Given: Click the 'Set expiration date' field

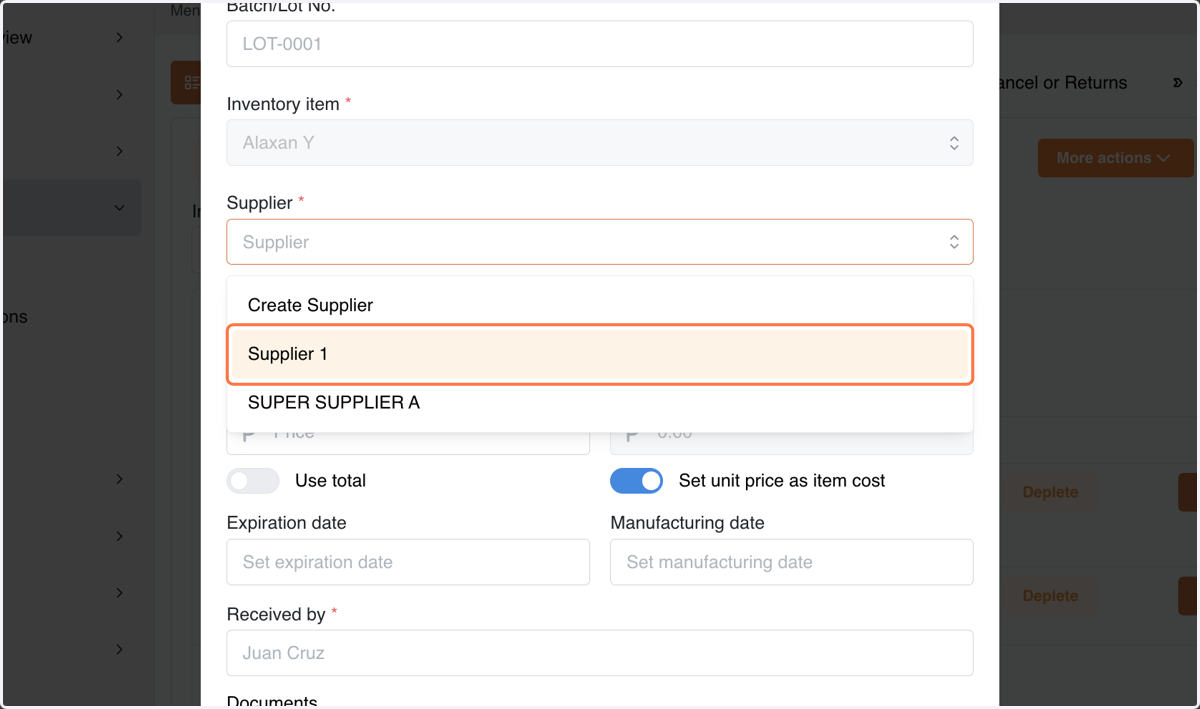Looking at the screenshot, I should point(408,562).
